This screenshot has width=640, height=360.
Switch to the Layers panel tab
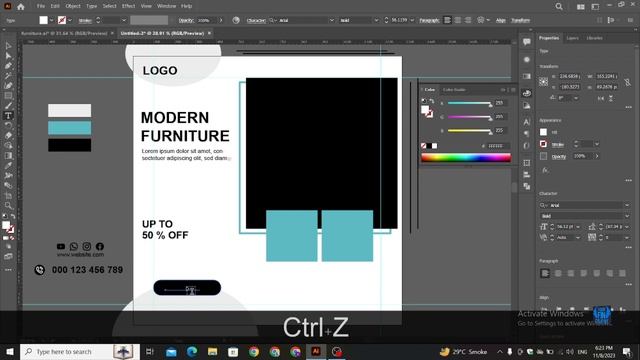pos(572,38)
